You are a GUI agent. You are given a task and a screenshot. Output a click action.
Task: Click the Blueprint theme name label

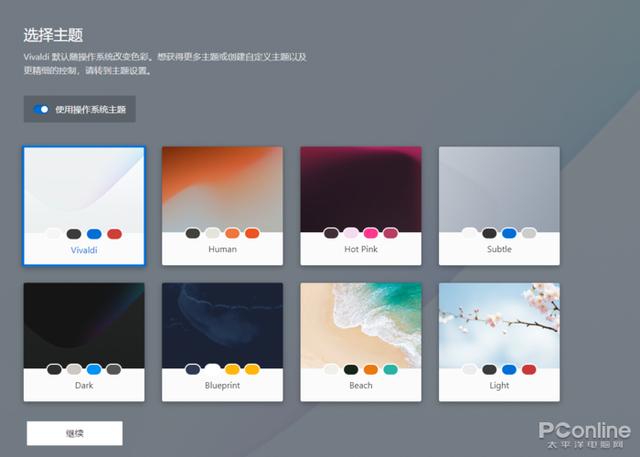pyautogui.click(x=222, y=385)
